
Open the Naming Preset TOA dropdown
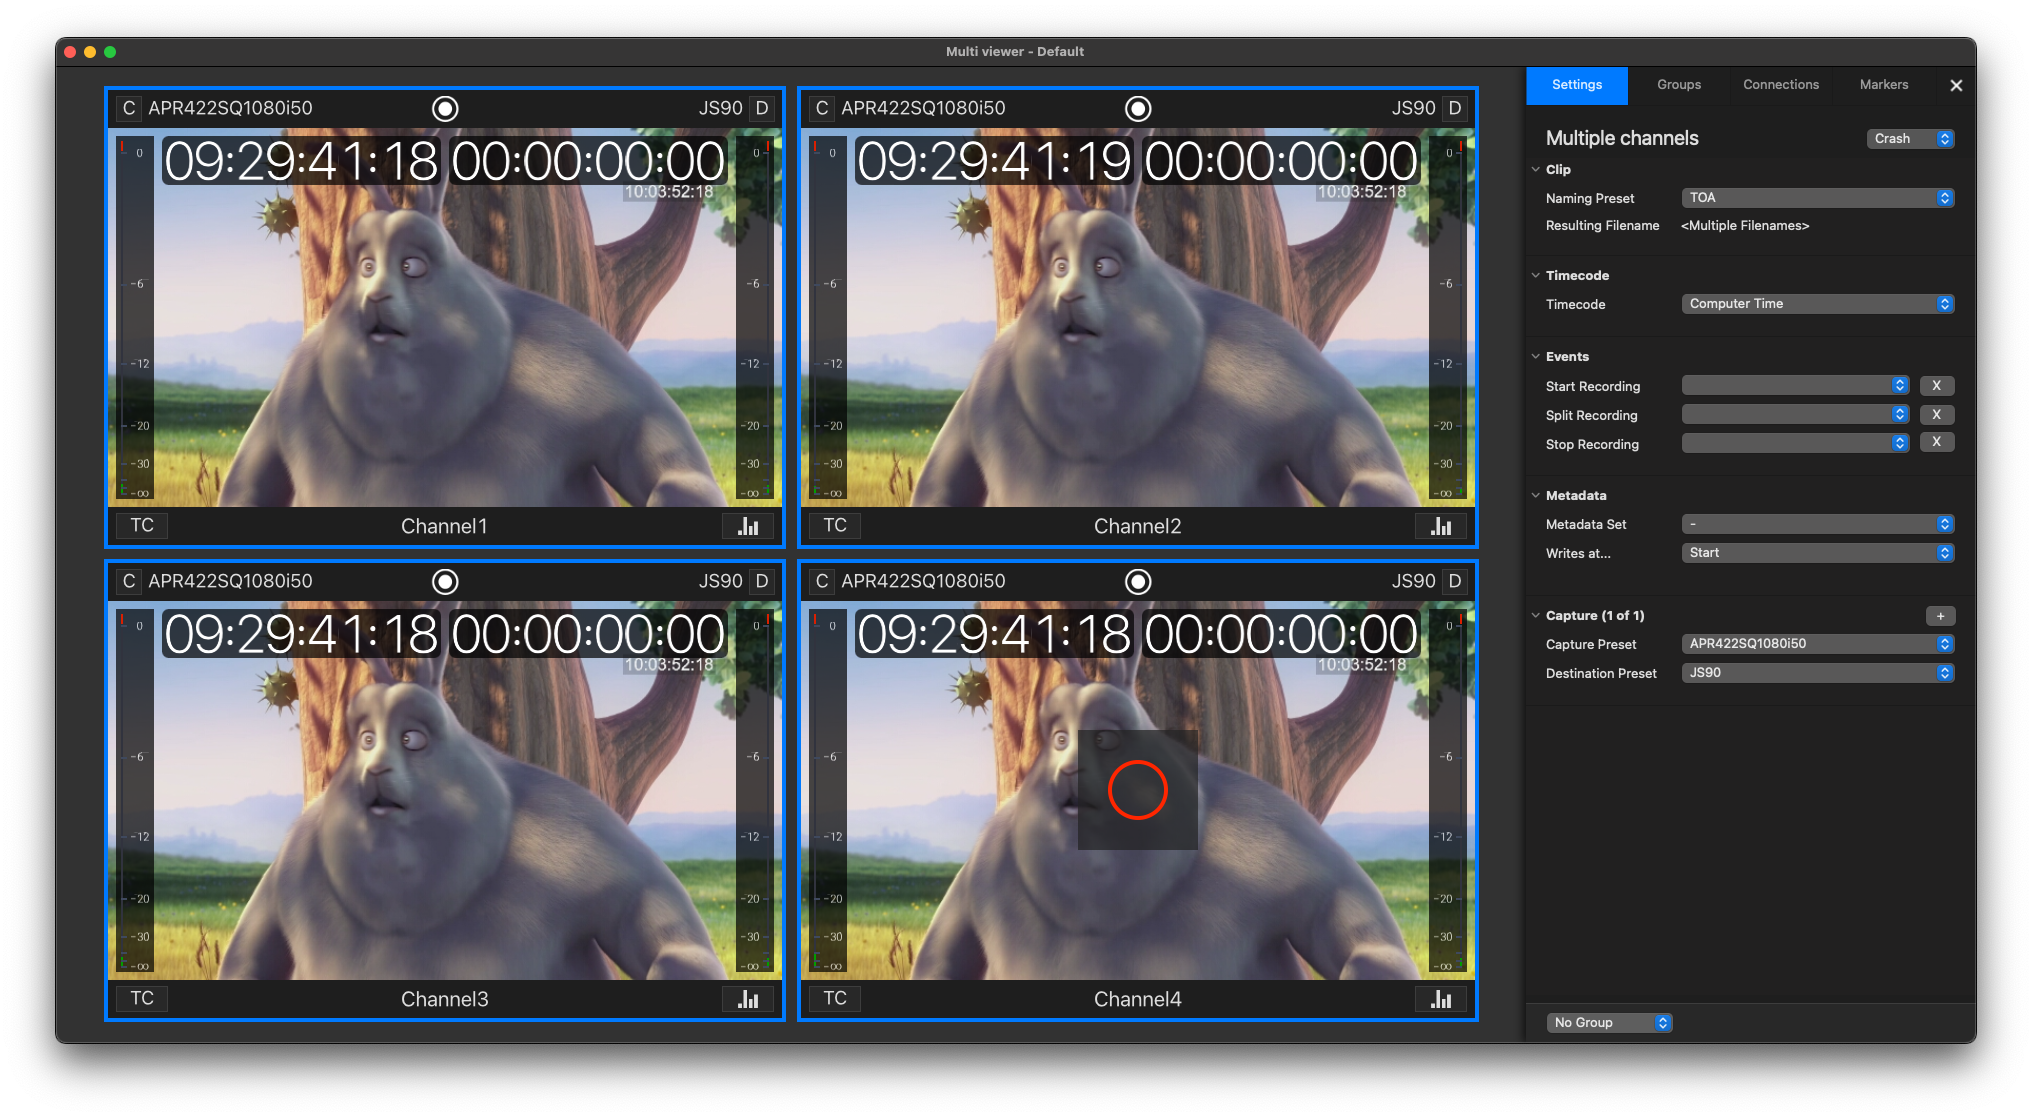click(x=1817, y=198)
